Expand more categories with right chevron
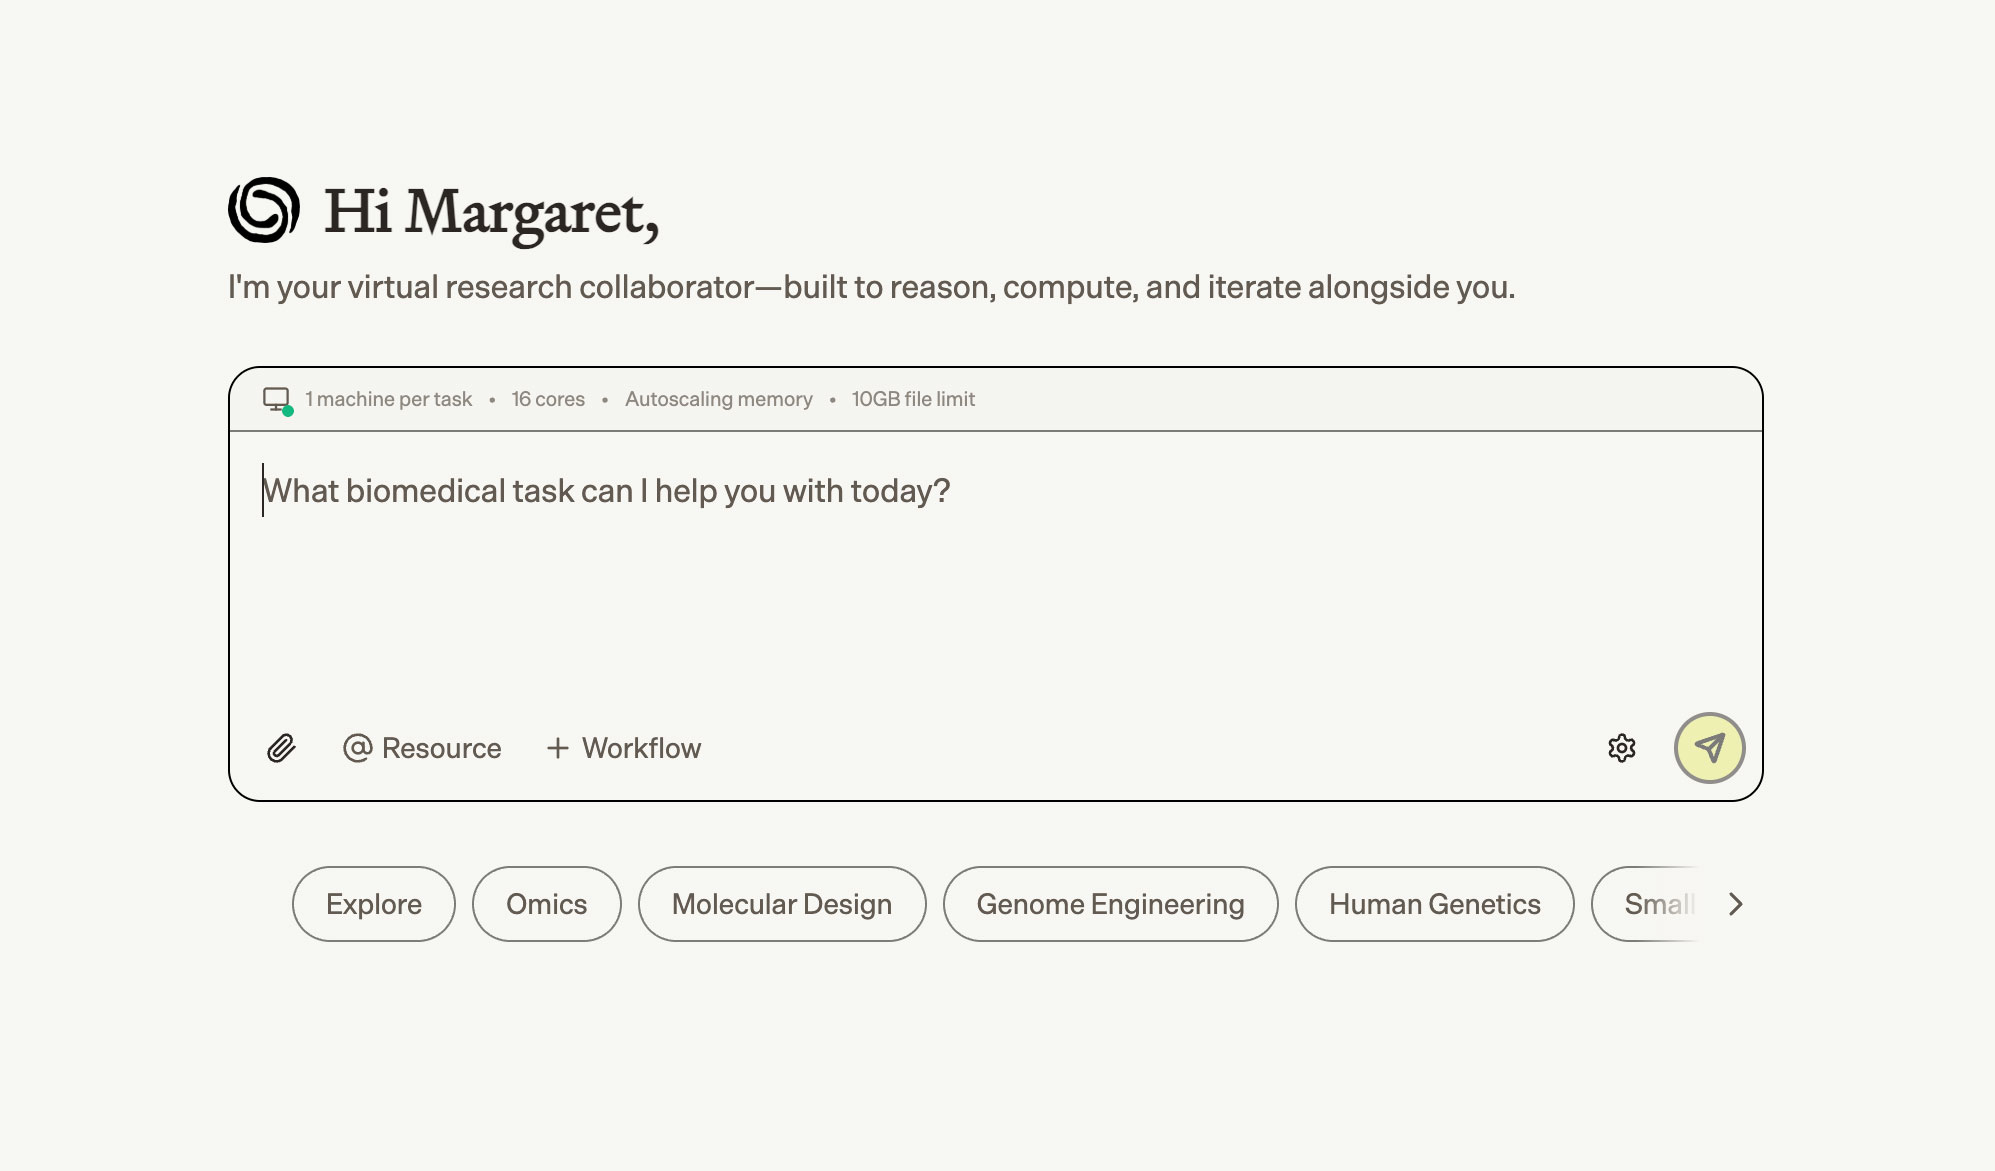Image resolution: width=1995 pixels, height=1171 pixels. point(1735,904)
